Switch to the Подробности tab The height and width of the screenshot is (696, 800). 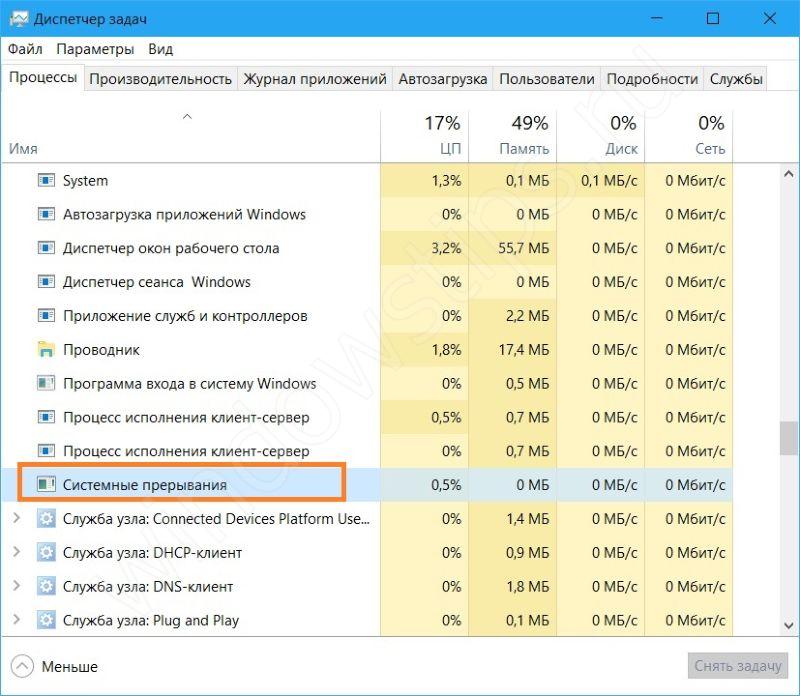(x=652, y=79)
